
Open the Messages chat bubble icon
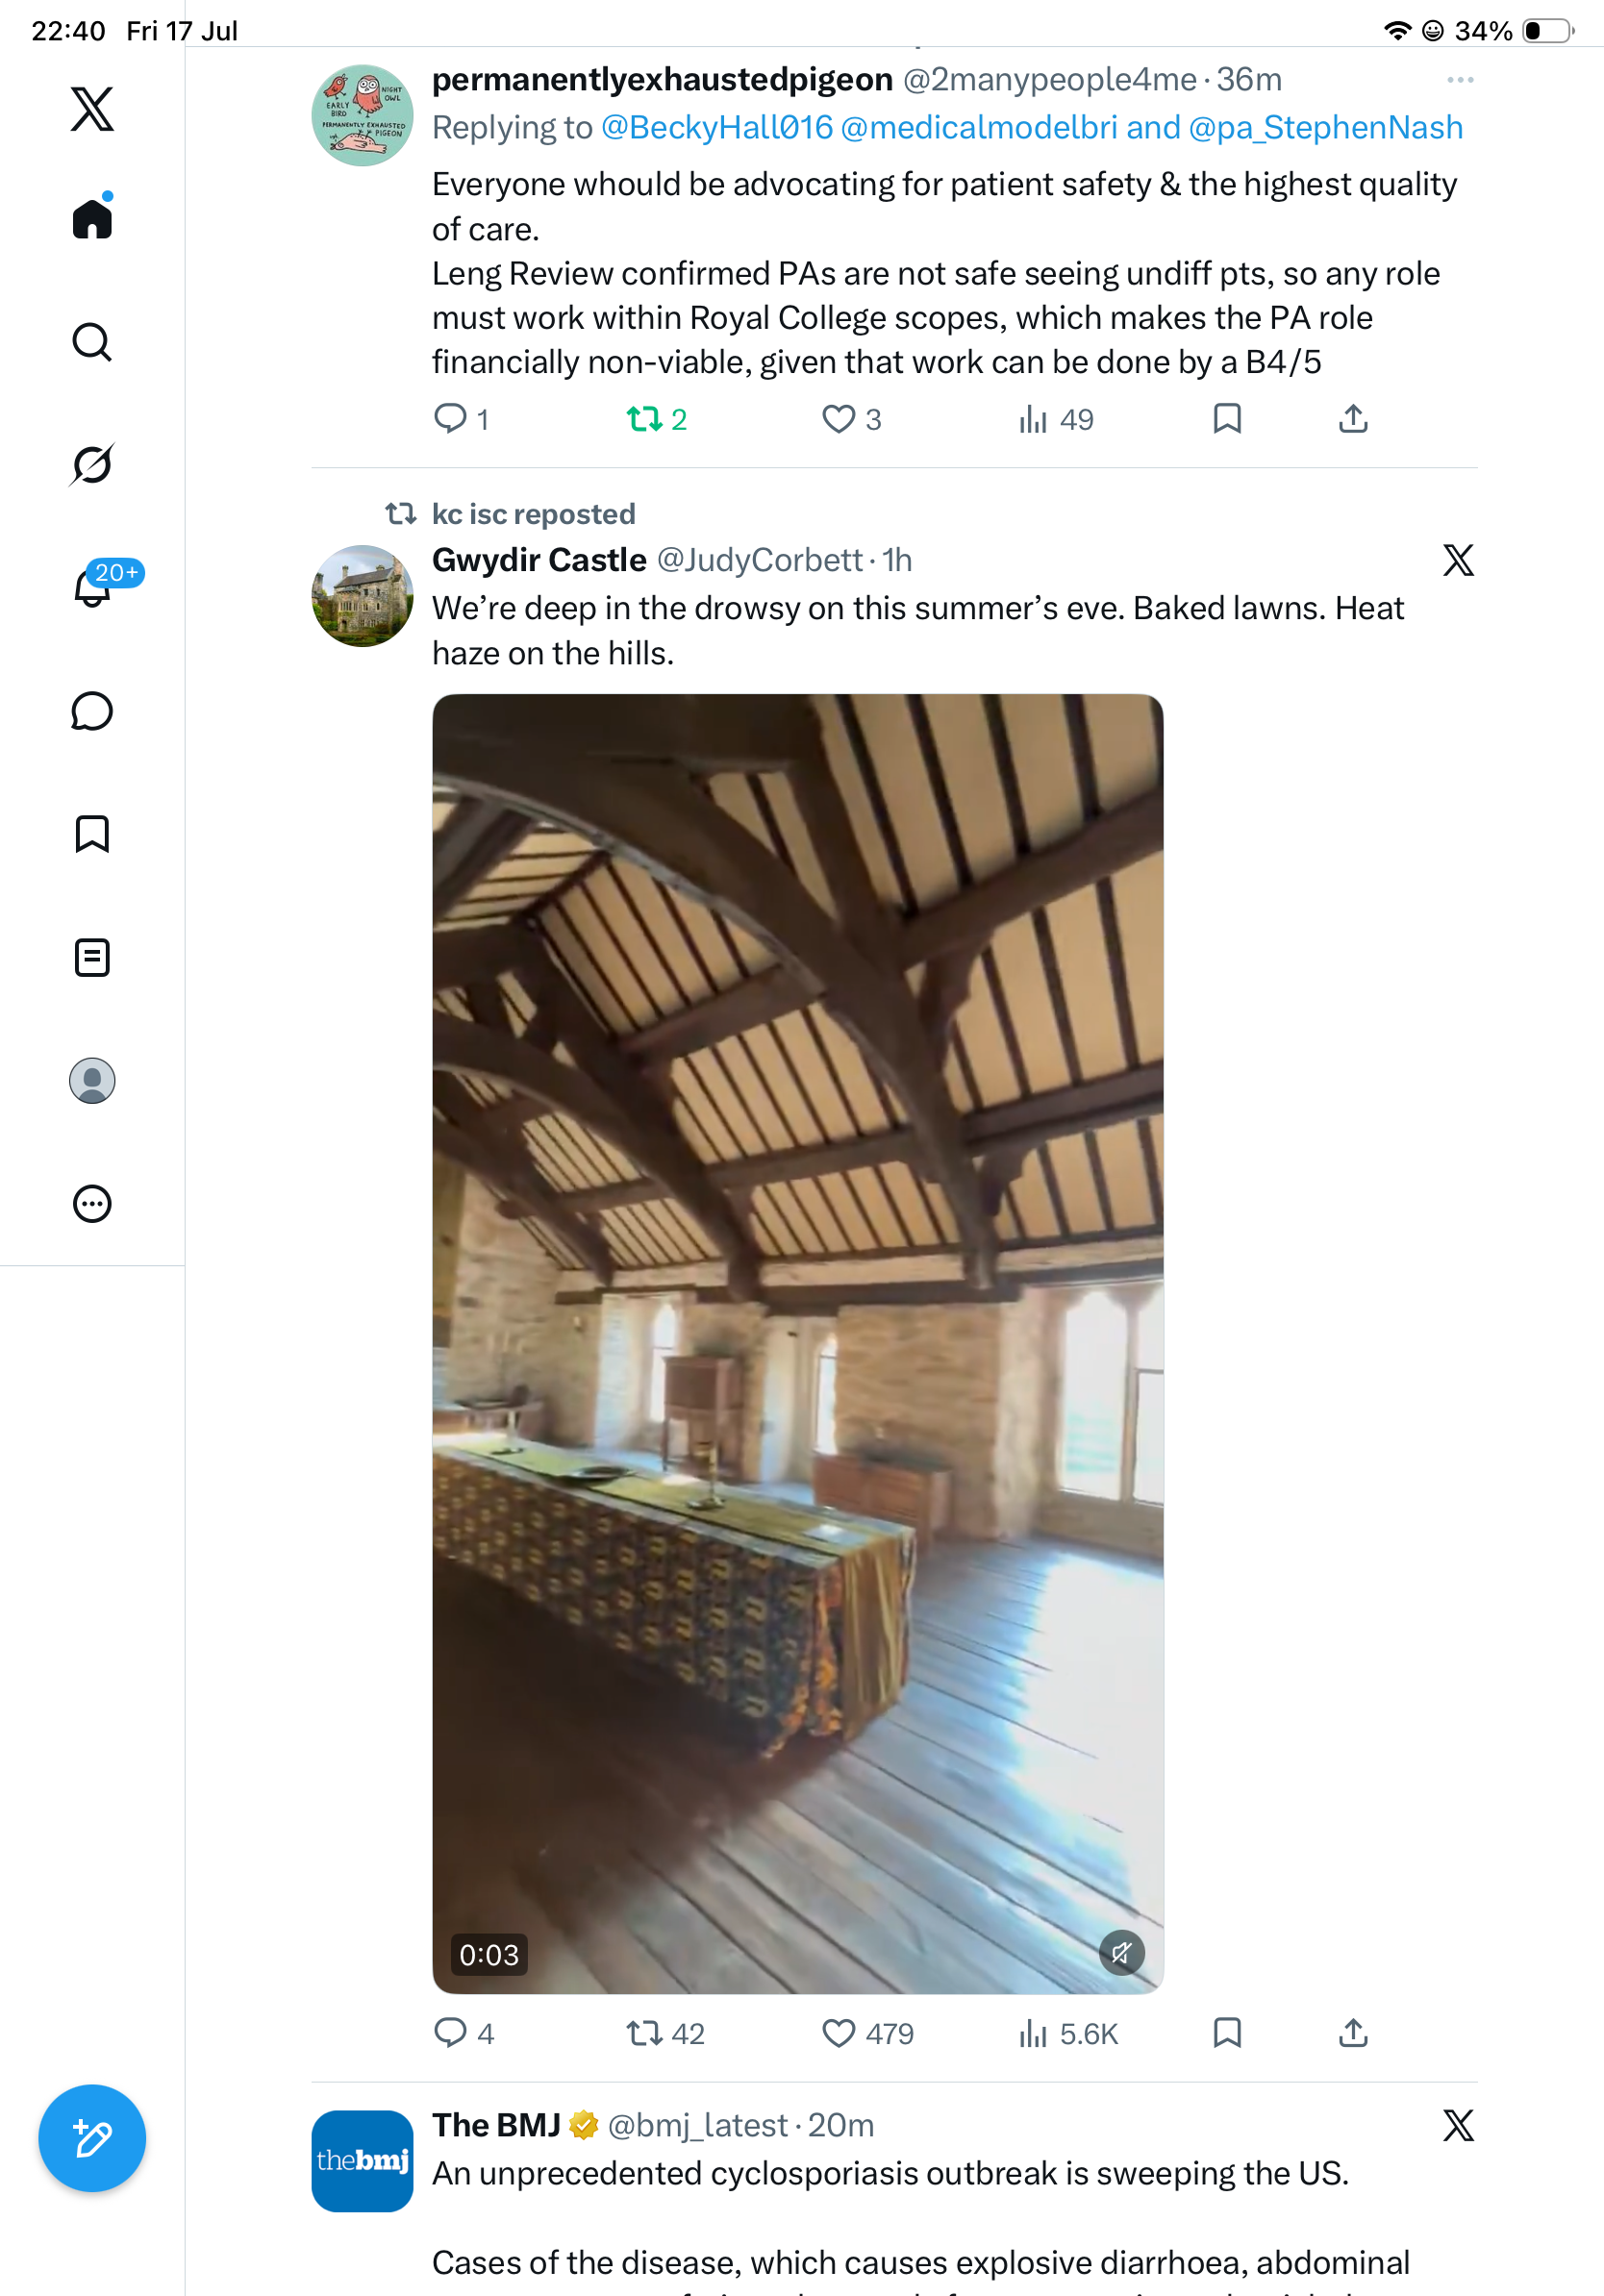92,711
